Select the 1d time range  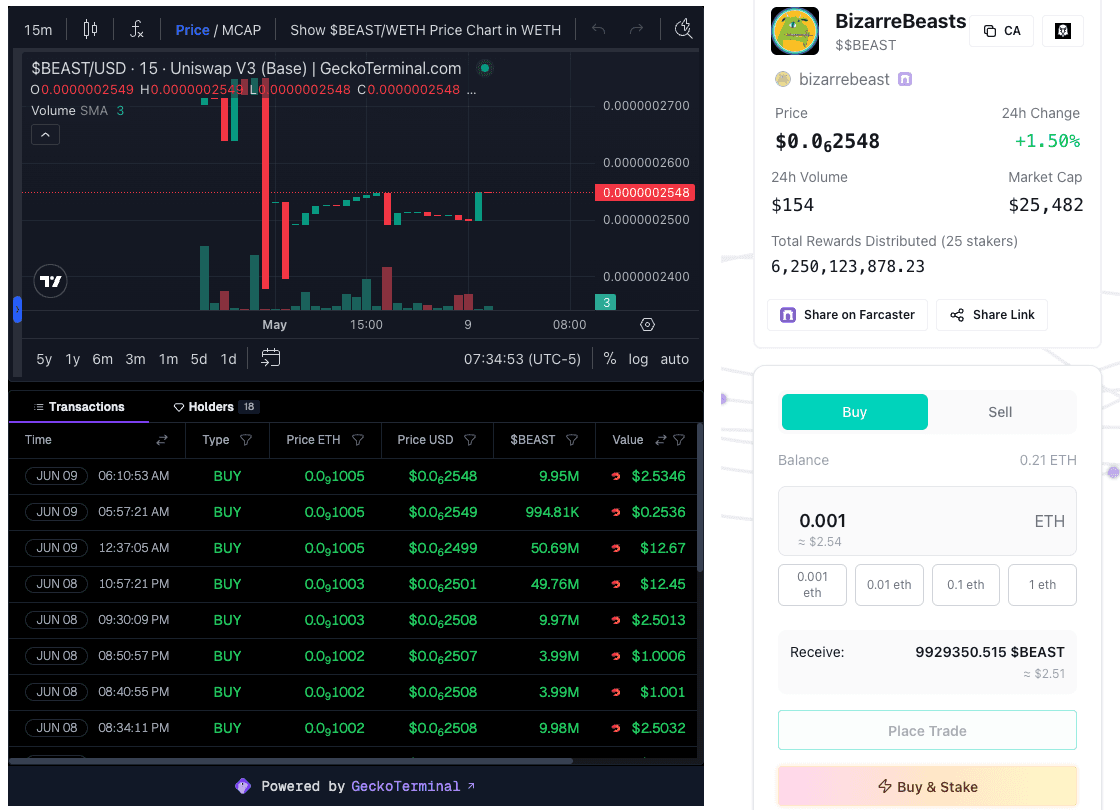tap(228, 359)
